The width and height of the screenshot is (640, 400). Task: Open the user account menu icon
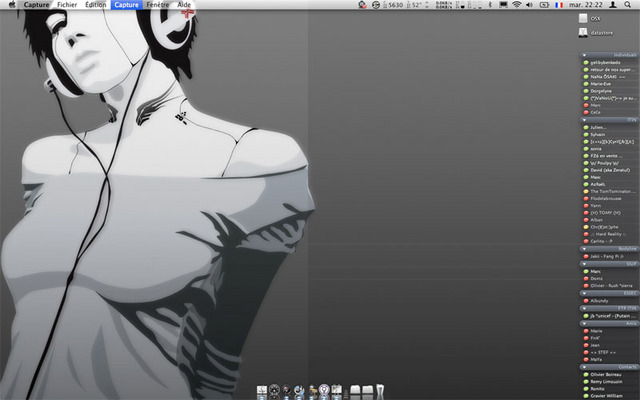613,5
